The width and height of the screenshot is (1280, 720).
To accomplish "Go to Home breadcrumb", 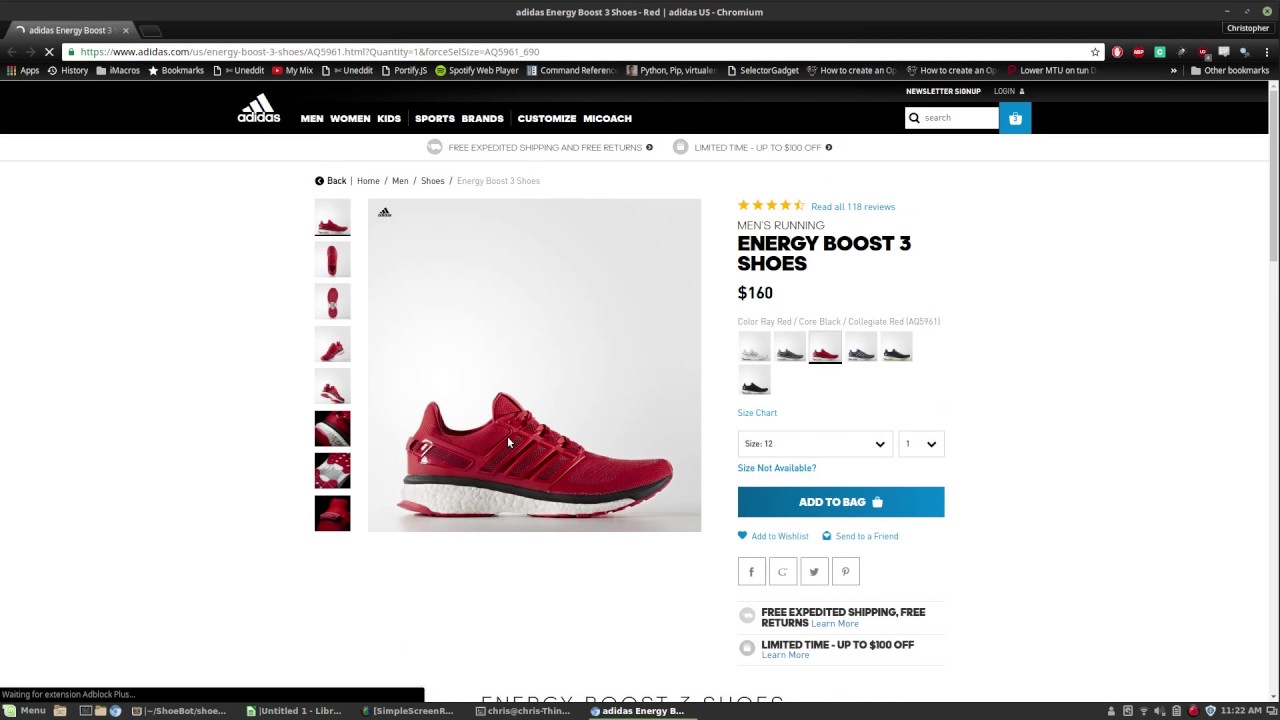I will pos(368,181).
